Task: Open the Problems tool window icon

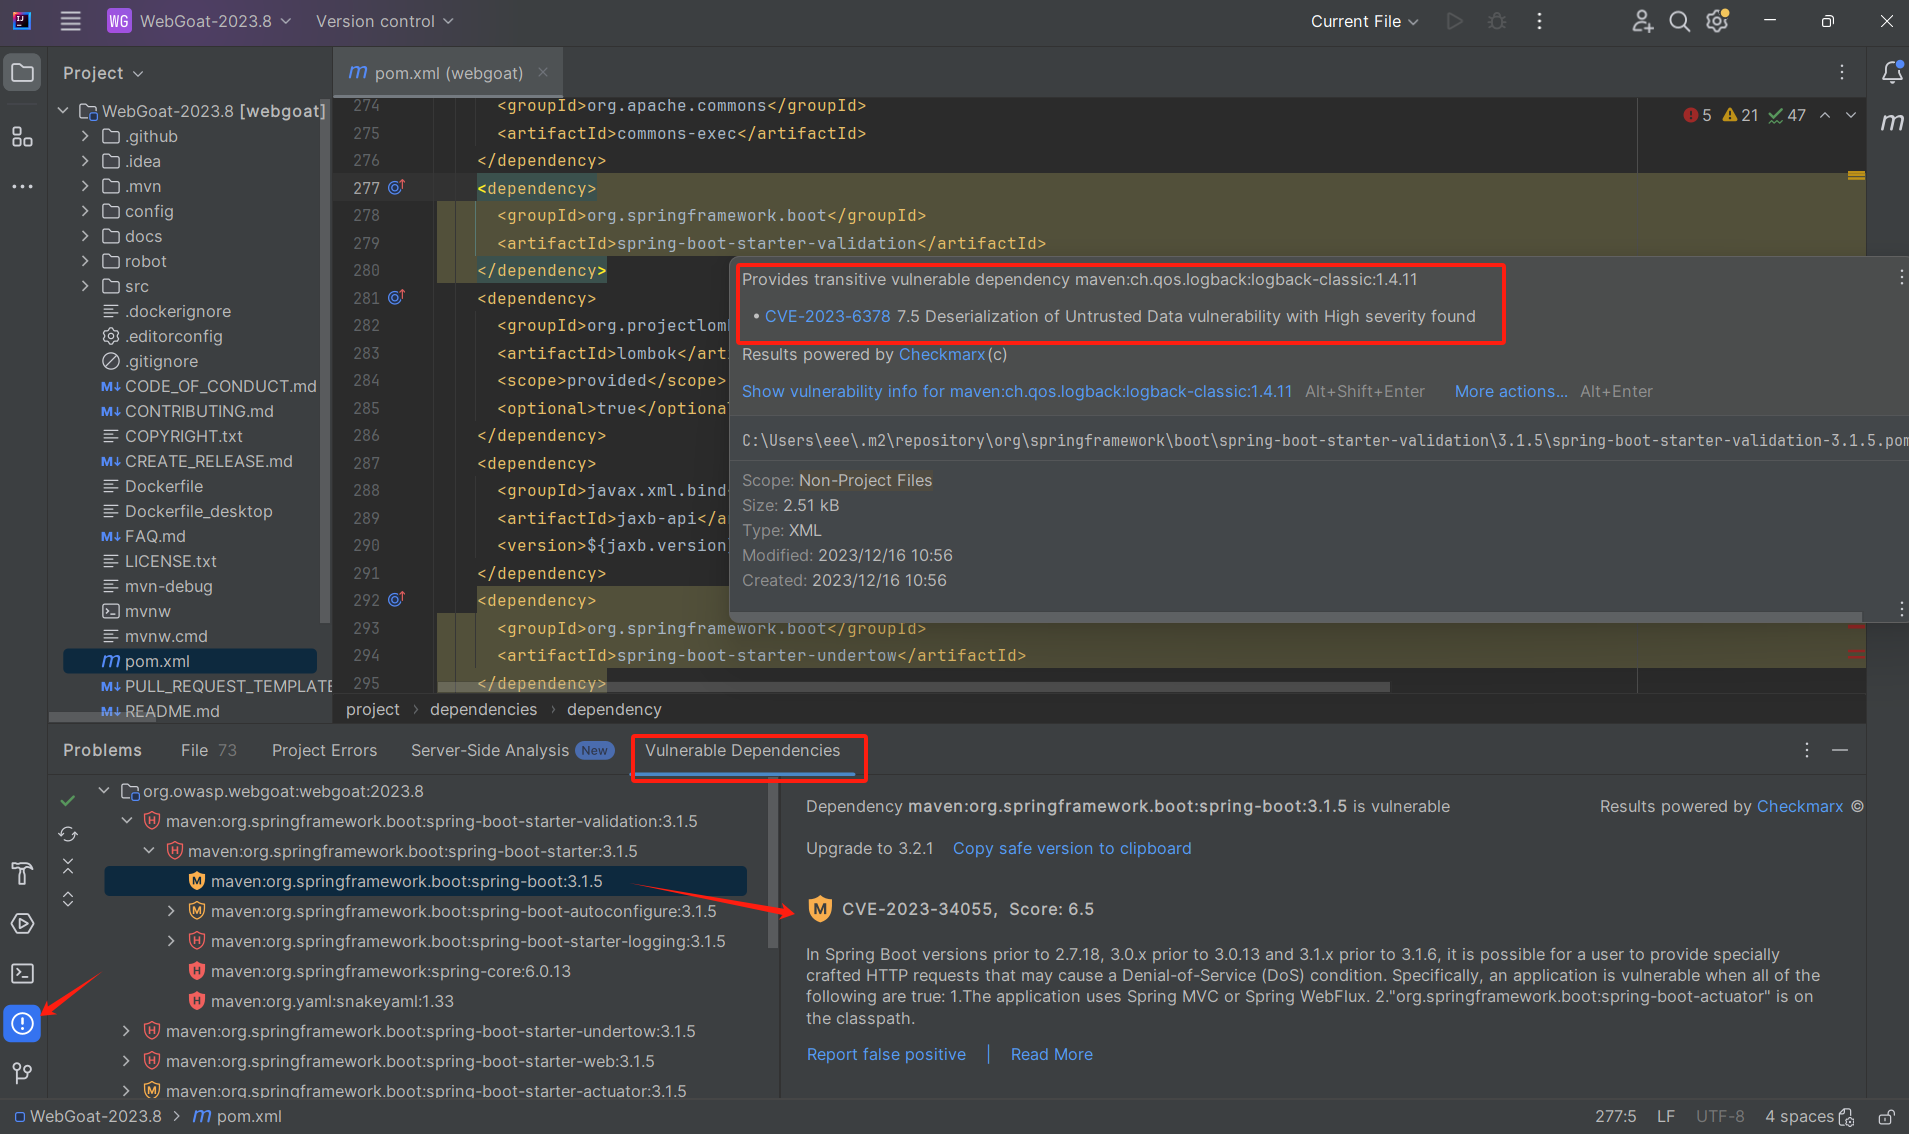Action: pyautogui.click(x=22, y=1023)
